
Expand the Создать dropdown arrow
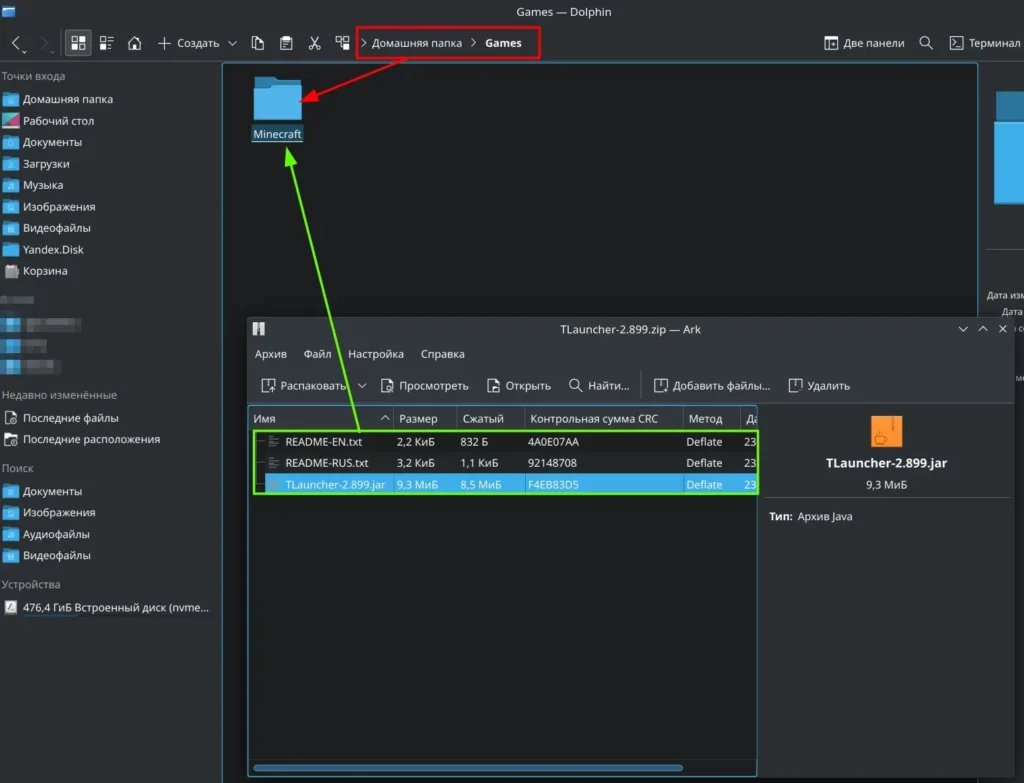point(232,43)
